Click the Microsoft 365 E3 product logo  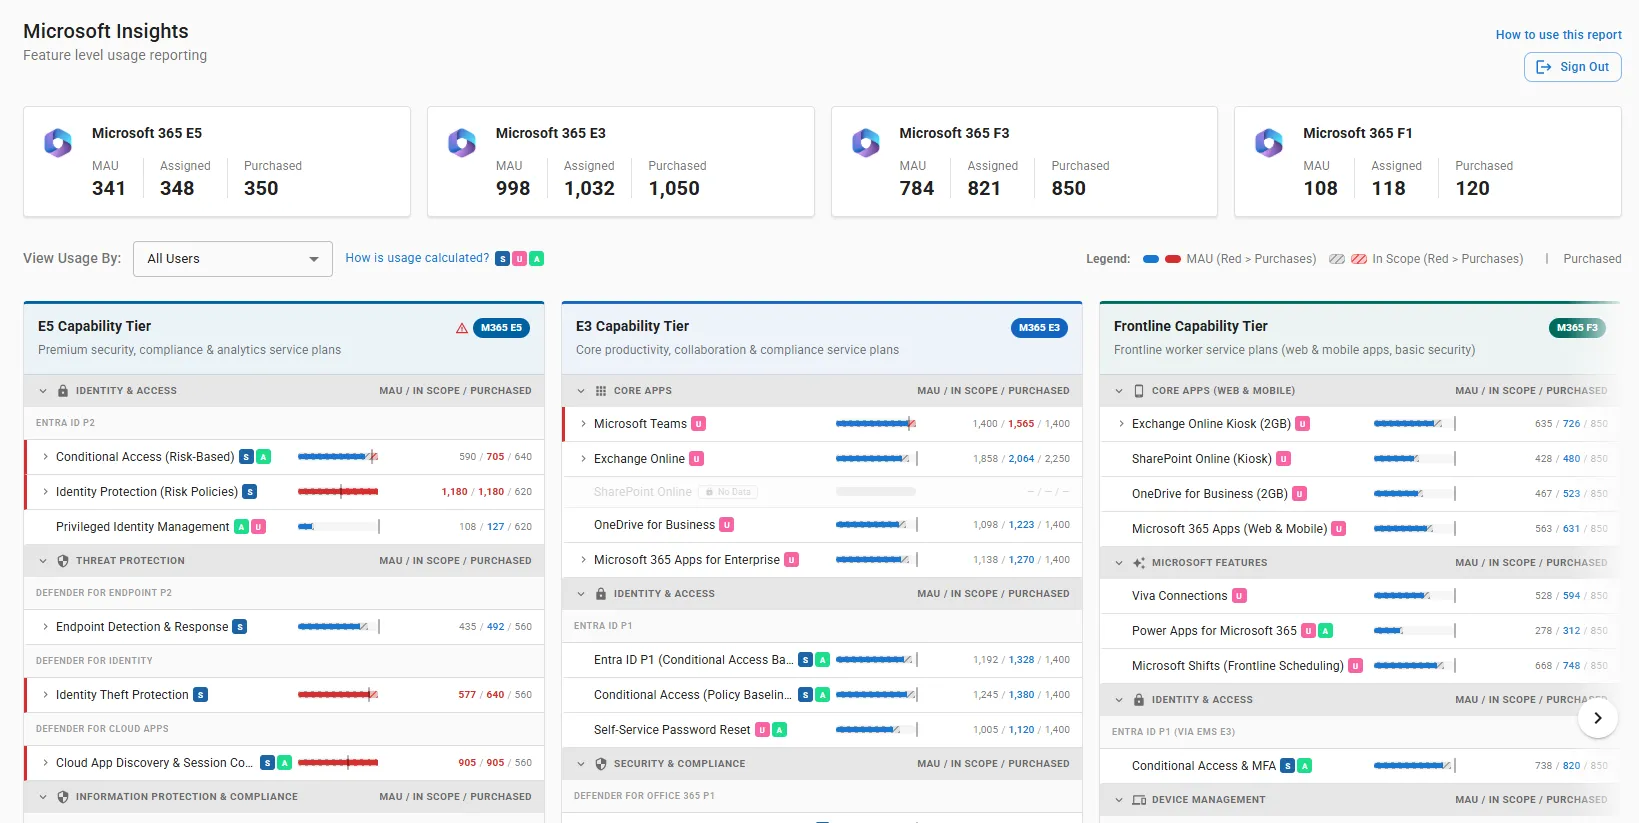462,143
